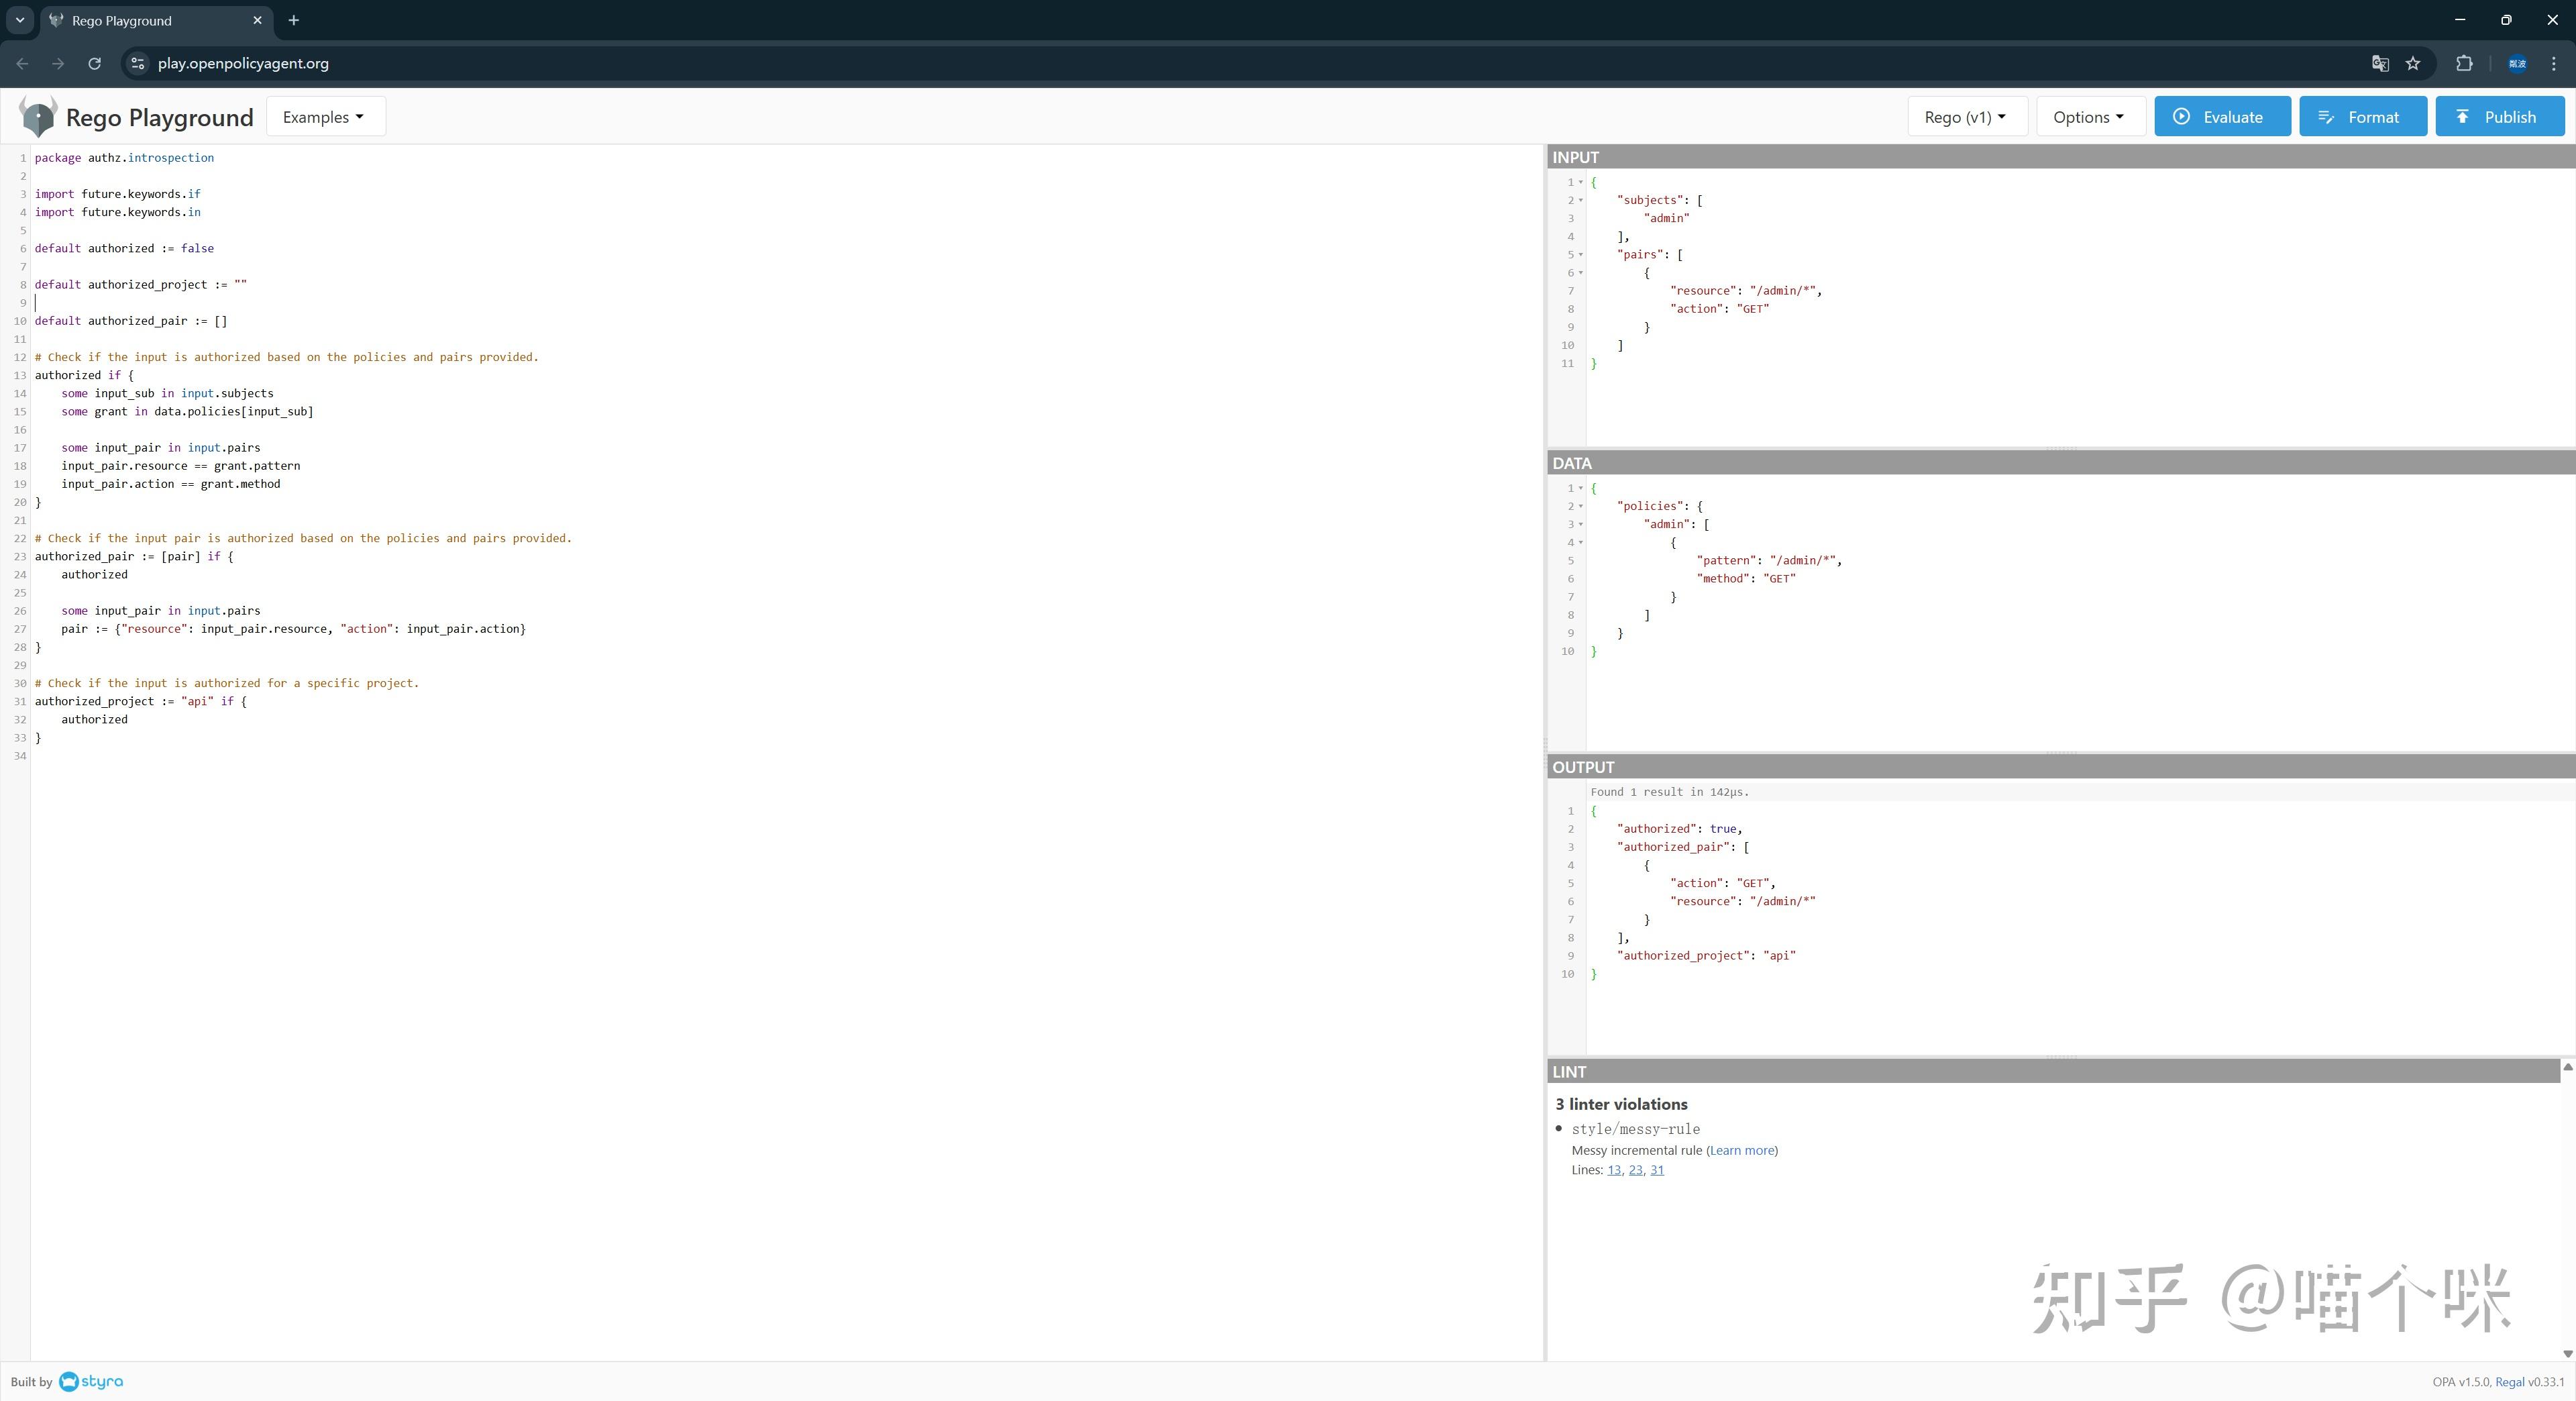This screenshot has height=1401, width=2576.
Task: Open the browser translate page icon
Action: click(x=2380, y=63)
